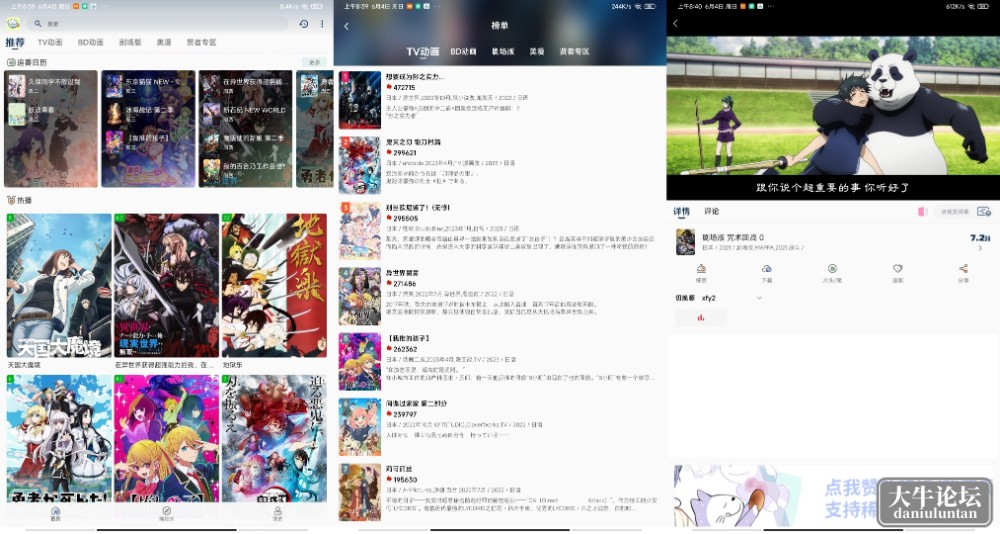
Task: Open the 在异世界获得超强能力 poster
Action: [x=166, y=286]
